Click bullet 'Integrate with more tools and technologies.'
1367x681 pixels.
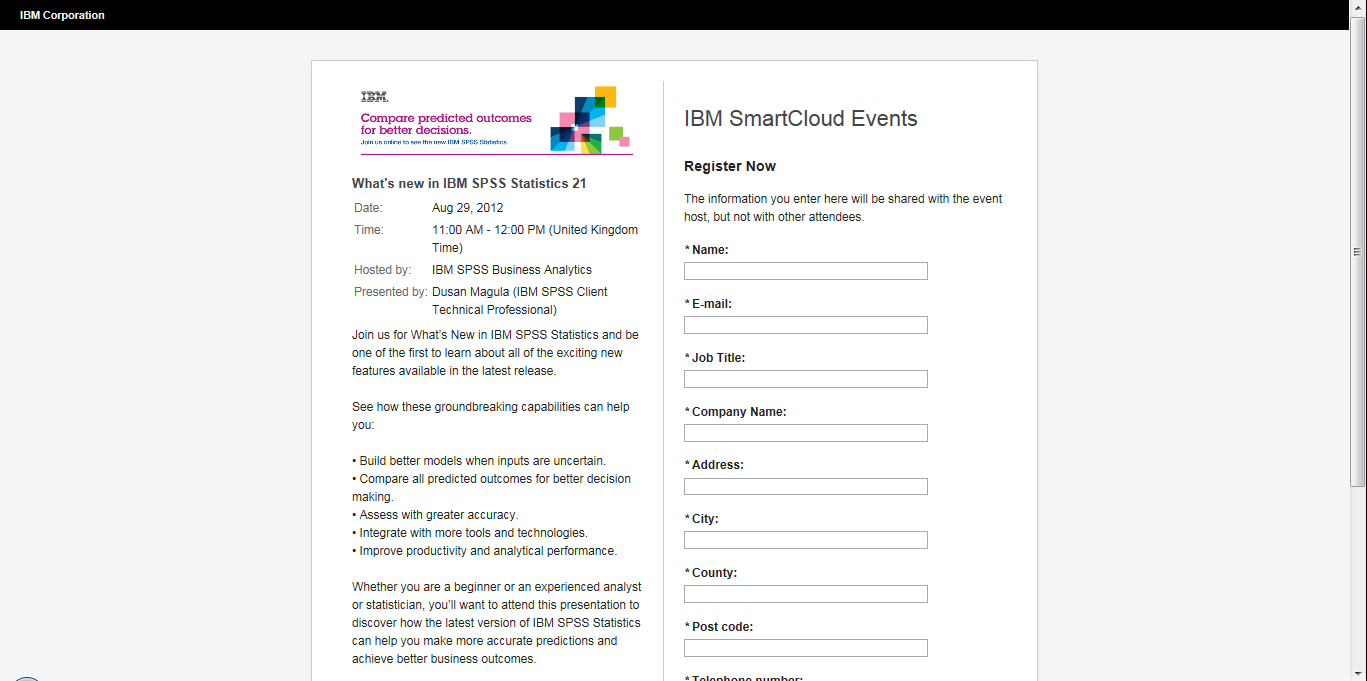point(470,533)
